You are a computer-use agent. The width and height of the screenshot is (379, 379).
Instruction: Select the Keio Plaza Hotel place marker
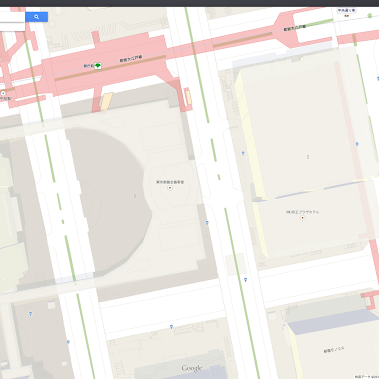click(x=302, y=218)
